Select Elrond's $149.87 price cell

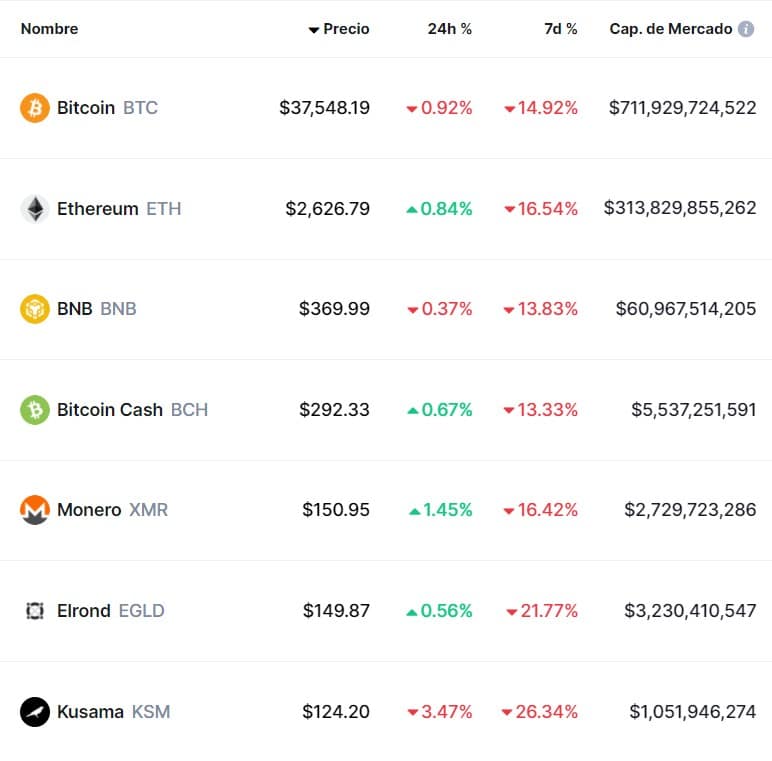336,611
